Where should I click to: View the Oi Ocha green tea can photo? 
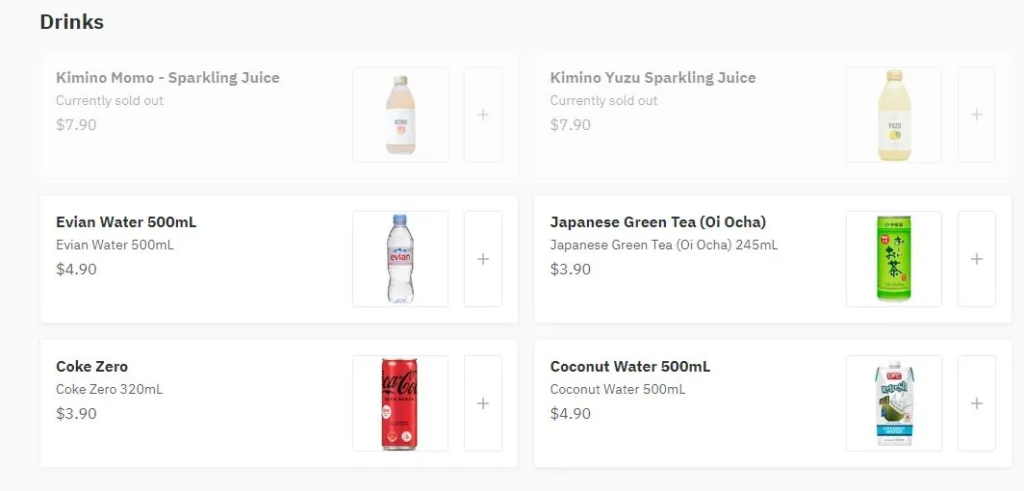pos(893,259)
